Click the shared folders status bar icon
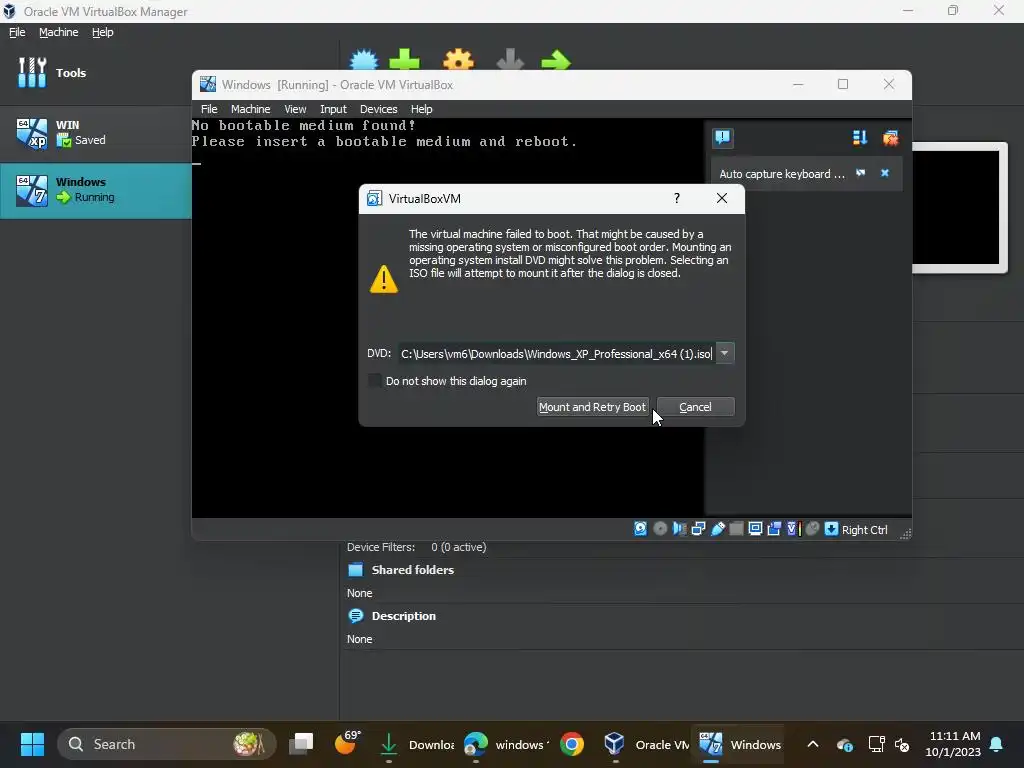The image size is (1024, 768). click(736, 529)
